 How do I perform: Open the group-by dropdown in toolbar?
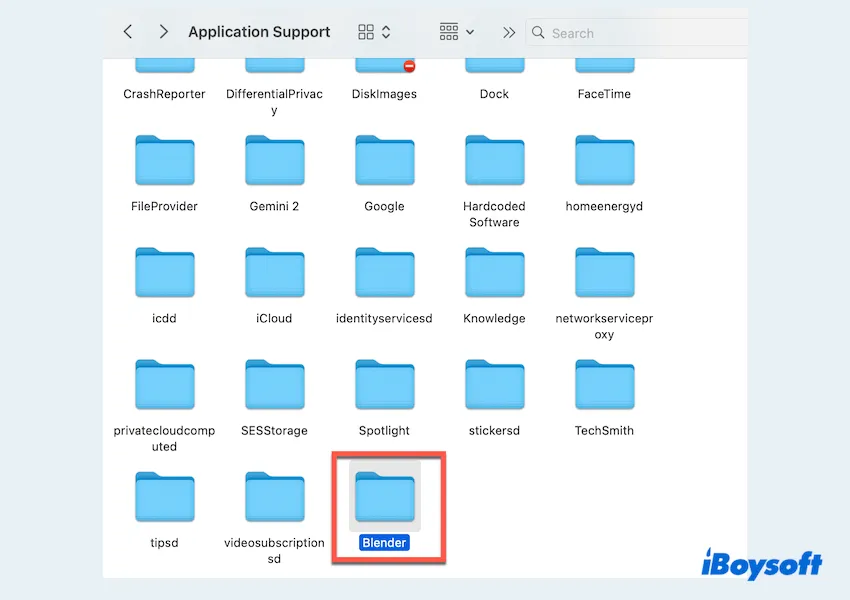[457, 32]
